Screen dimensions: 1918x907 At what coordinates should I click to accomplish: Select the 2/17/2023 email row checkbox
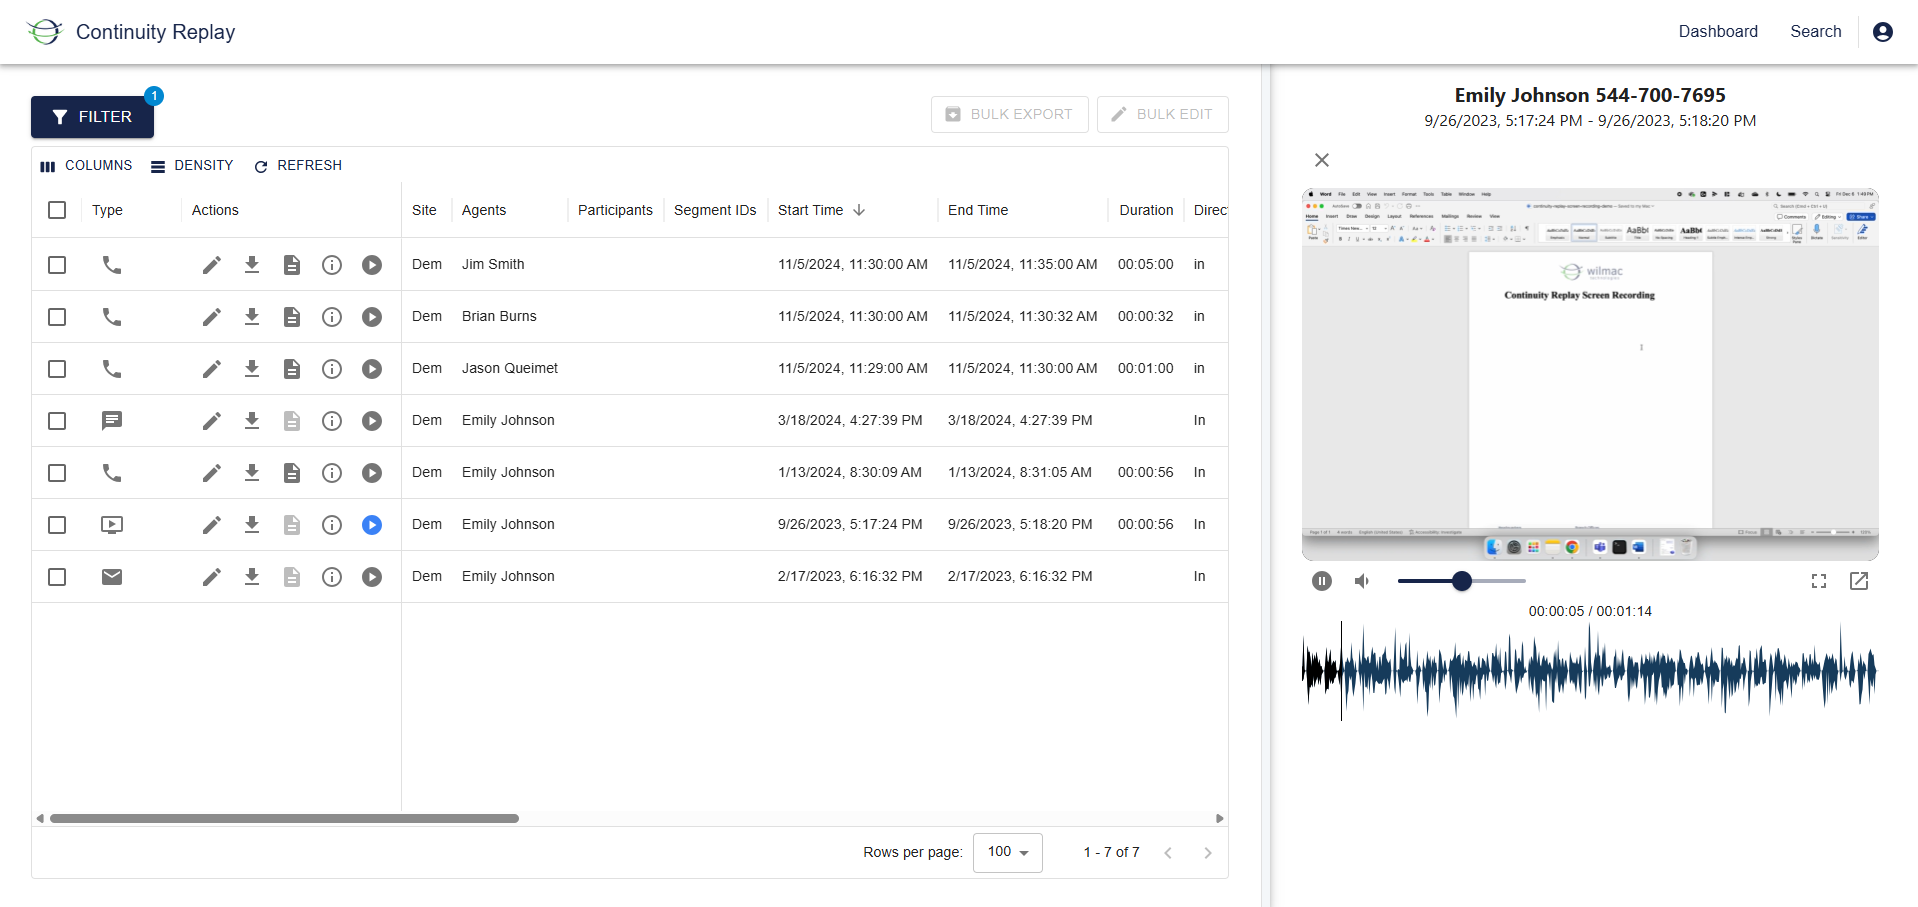(57, 577)
